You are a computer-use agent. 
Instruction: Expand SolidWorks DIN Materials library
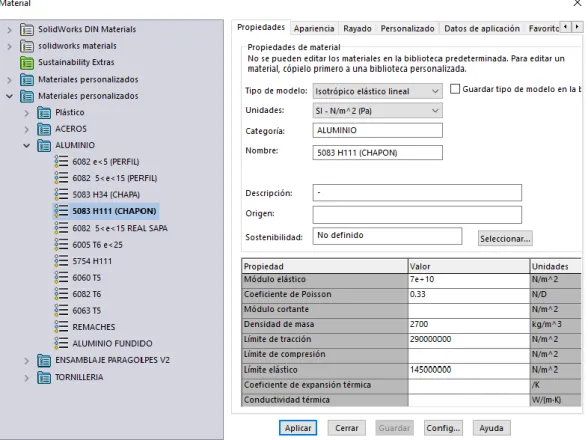(10, 30)
